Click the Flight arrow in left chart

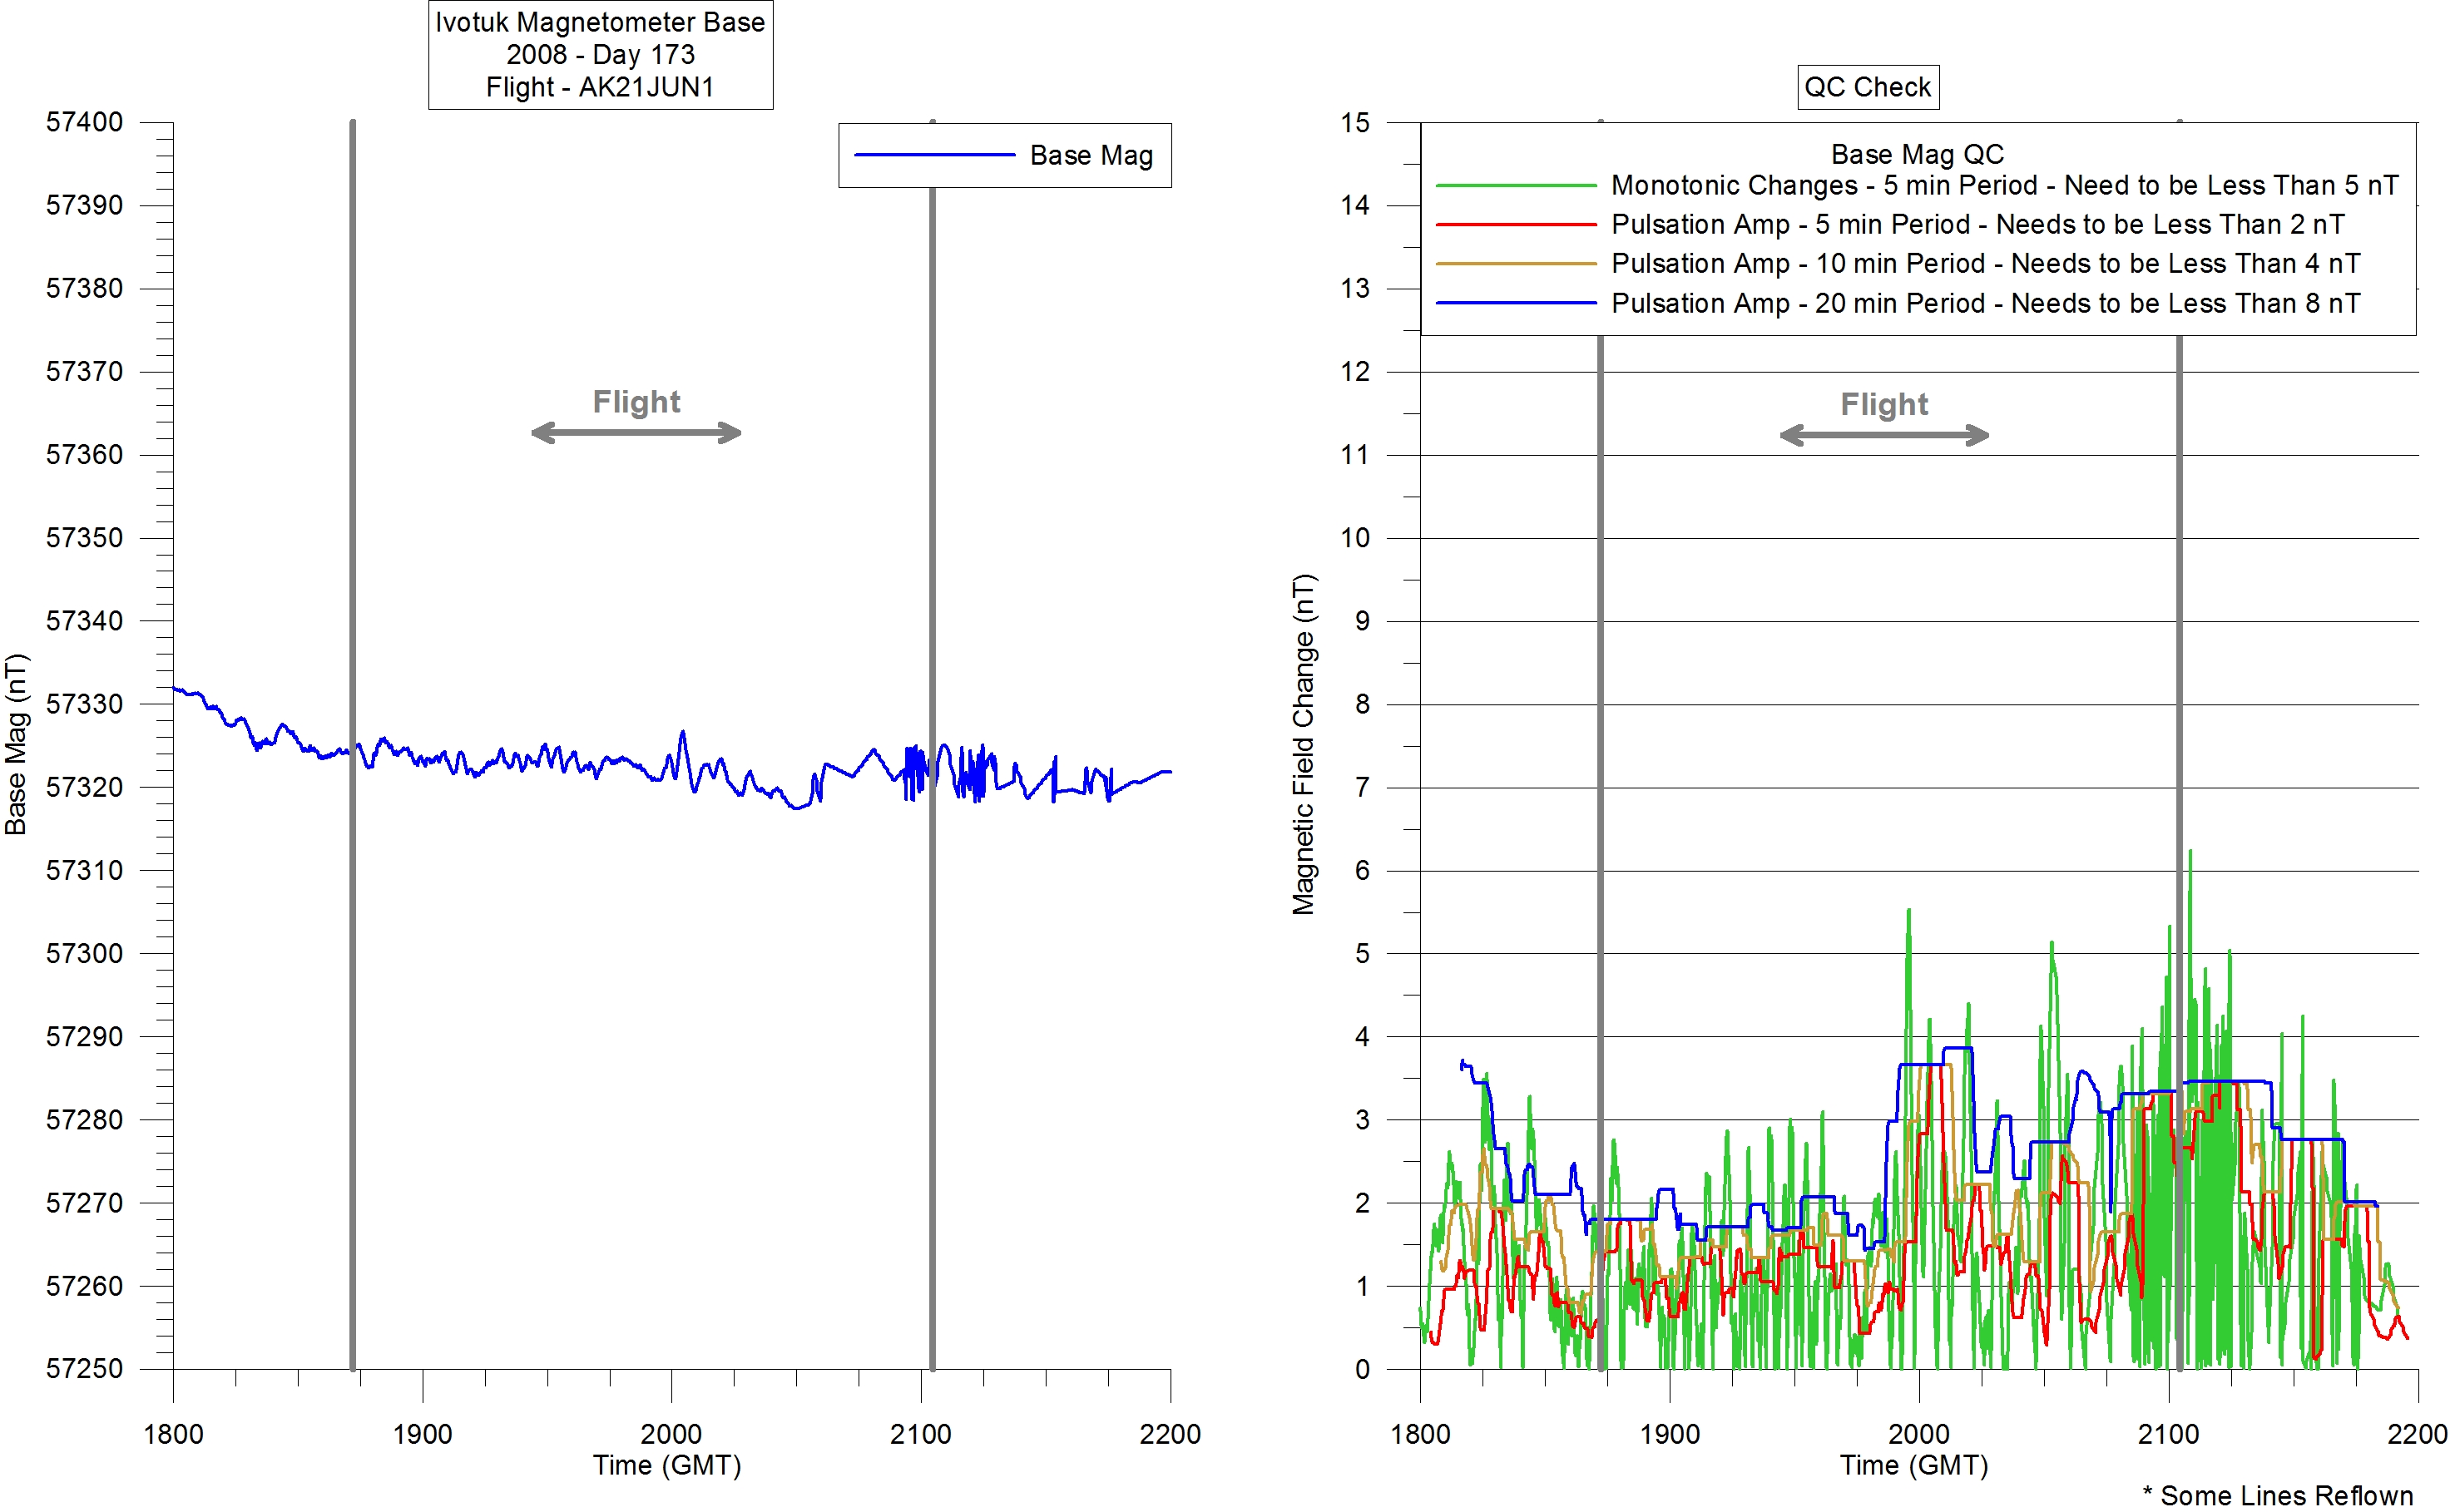[x=636, y=433]
